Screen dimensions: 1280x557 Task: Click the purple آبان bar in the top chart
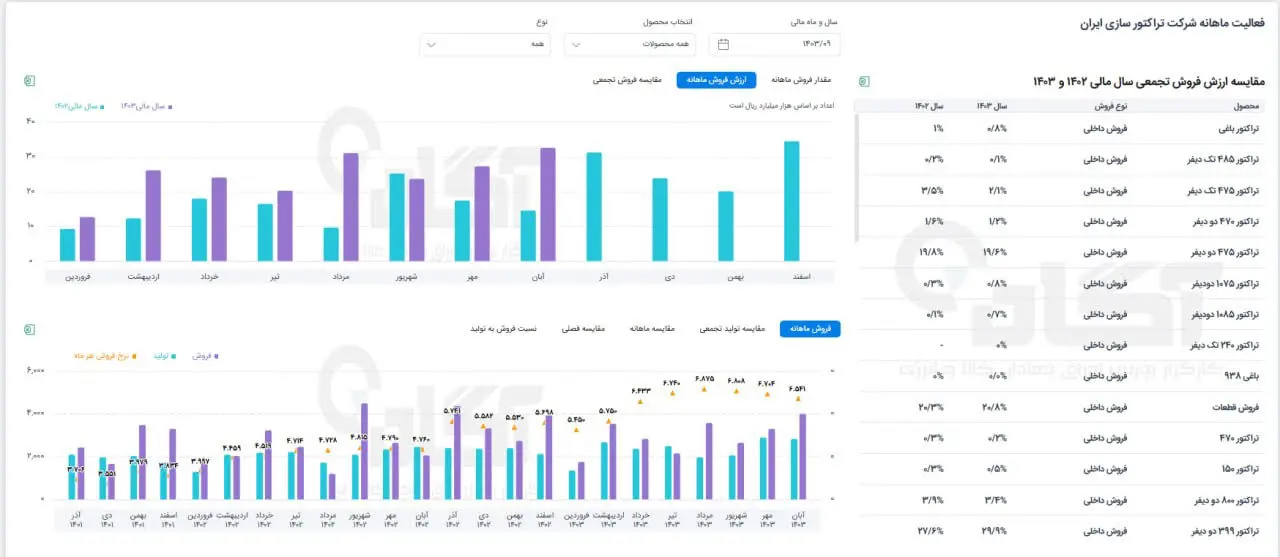click(548, 204)
